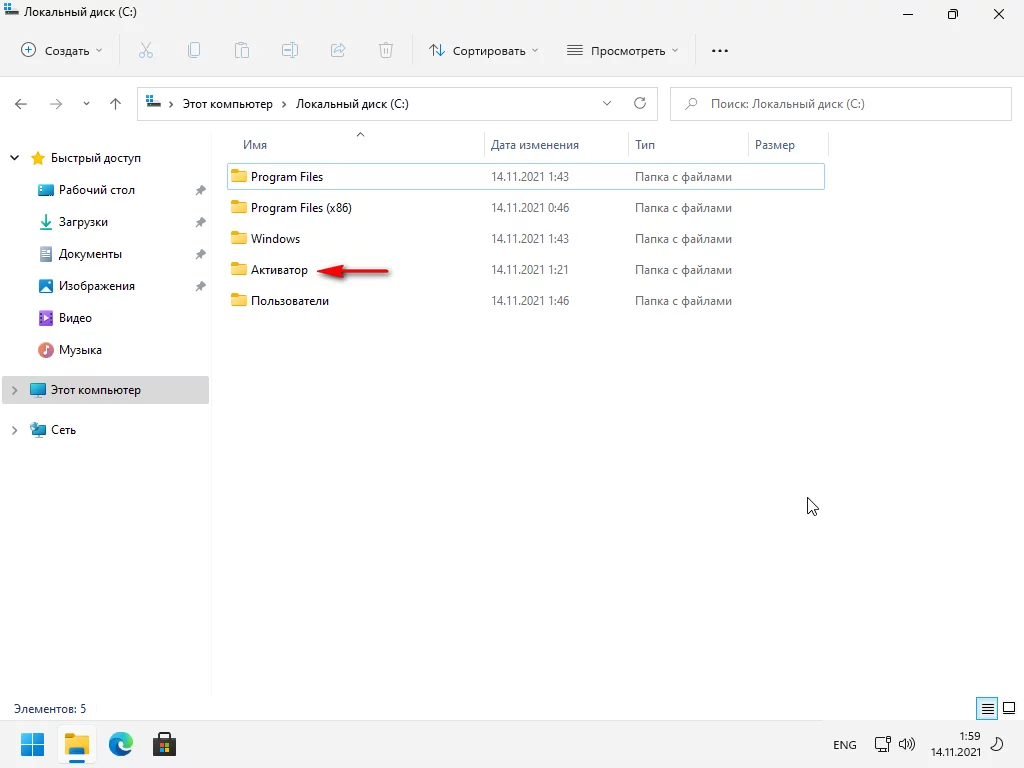Click the moon focus assist icon
This screenshot has height=768, width=1024.
(x=997, y=744)
